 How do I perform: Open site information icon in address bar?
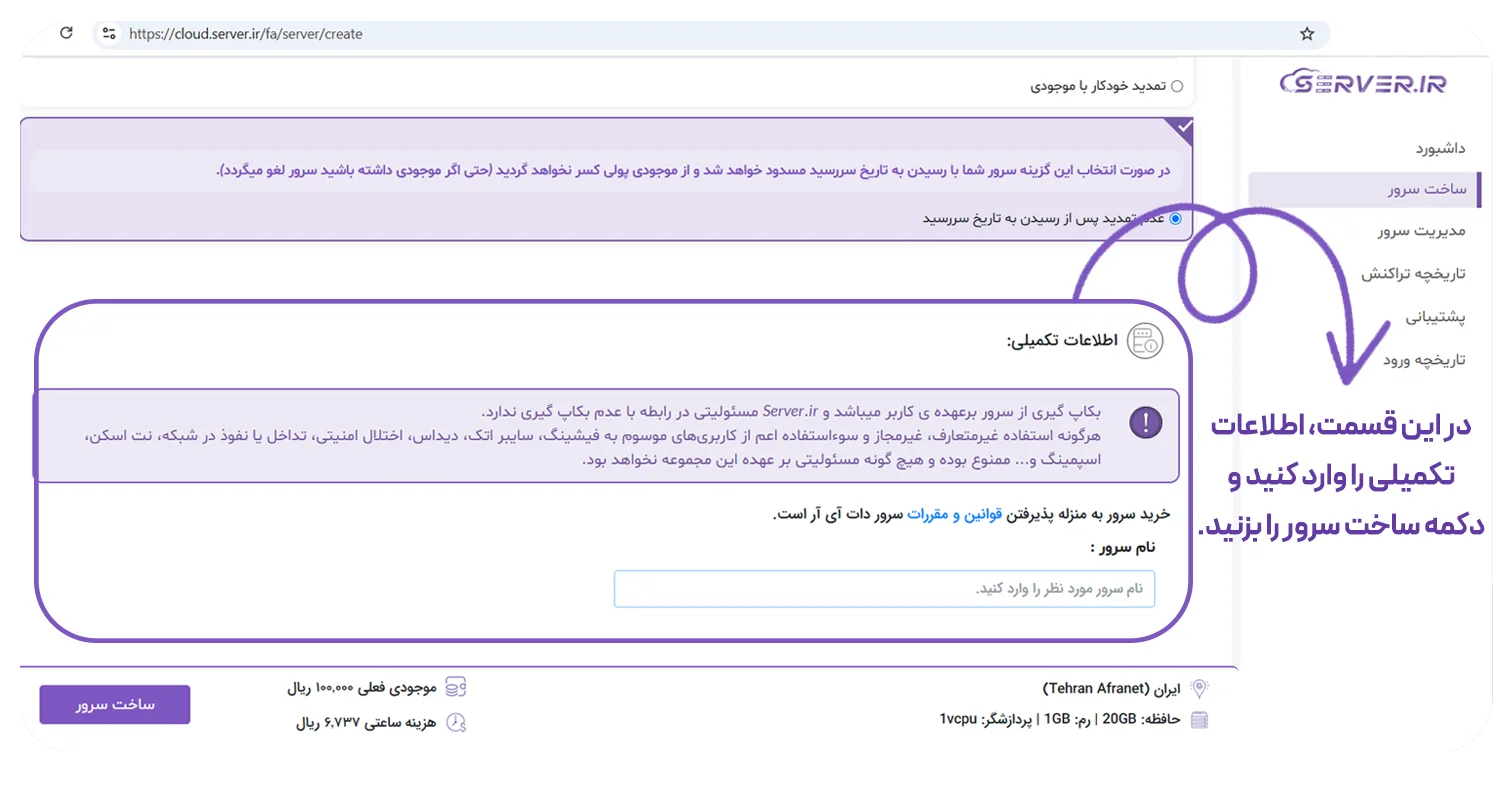point(109,33)
